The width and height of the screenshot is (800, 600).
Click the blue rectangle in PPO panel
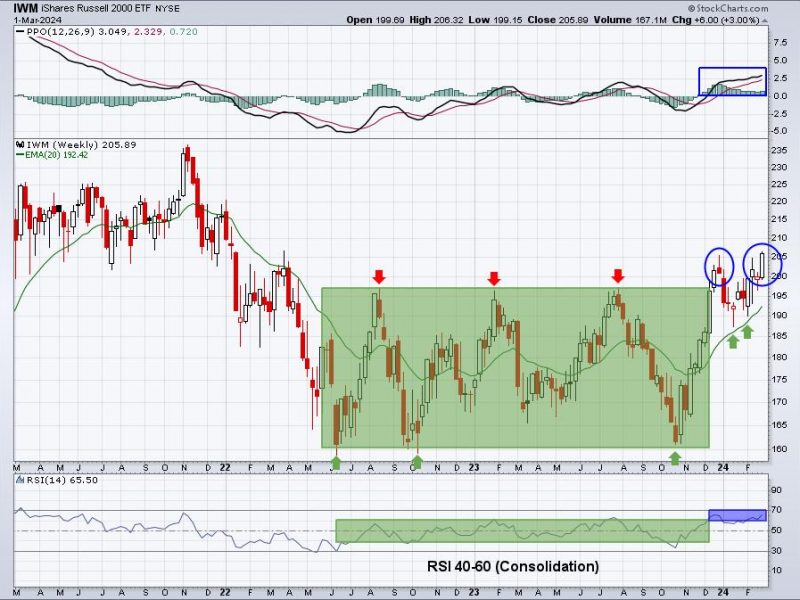point(732,82)
